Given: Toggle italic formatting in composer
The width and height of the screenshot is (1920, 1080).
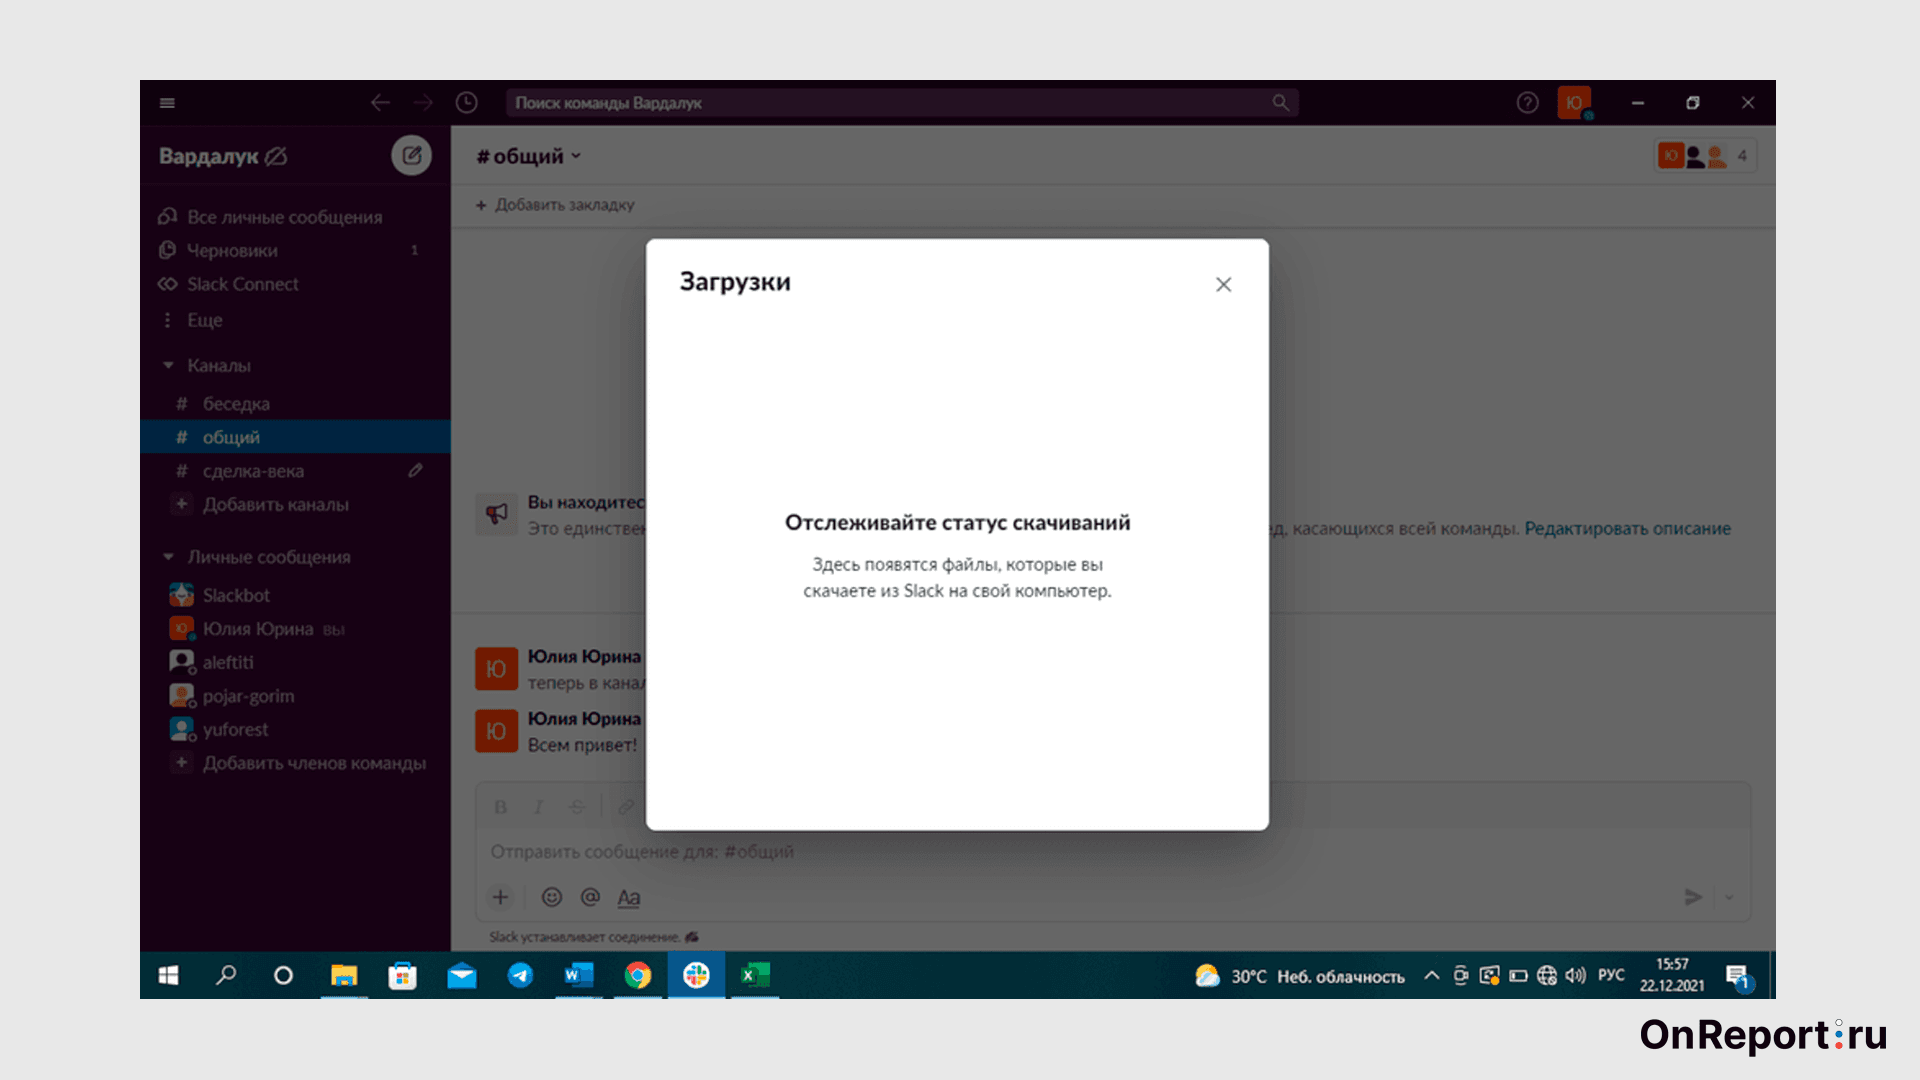Looking at the screenshot, I should coord(538,807).
